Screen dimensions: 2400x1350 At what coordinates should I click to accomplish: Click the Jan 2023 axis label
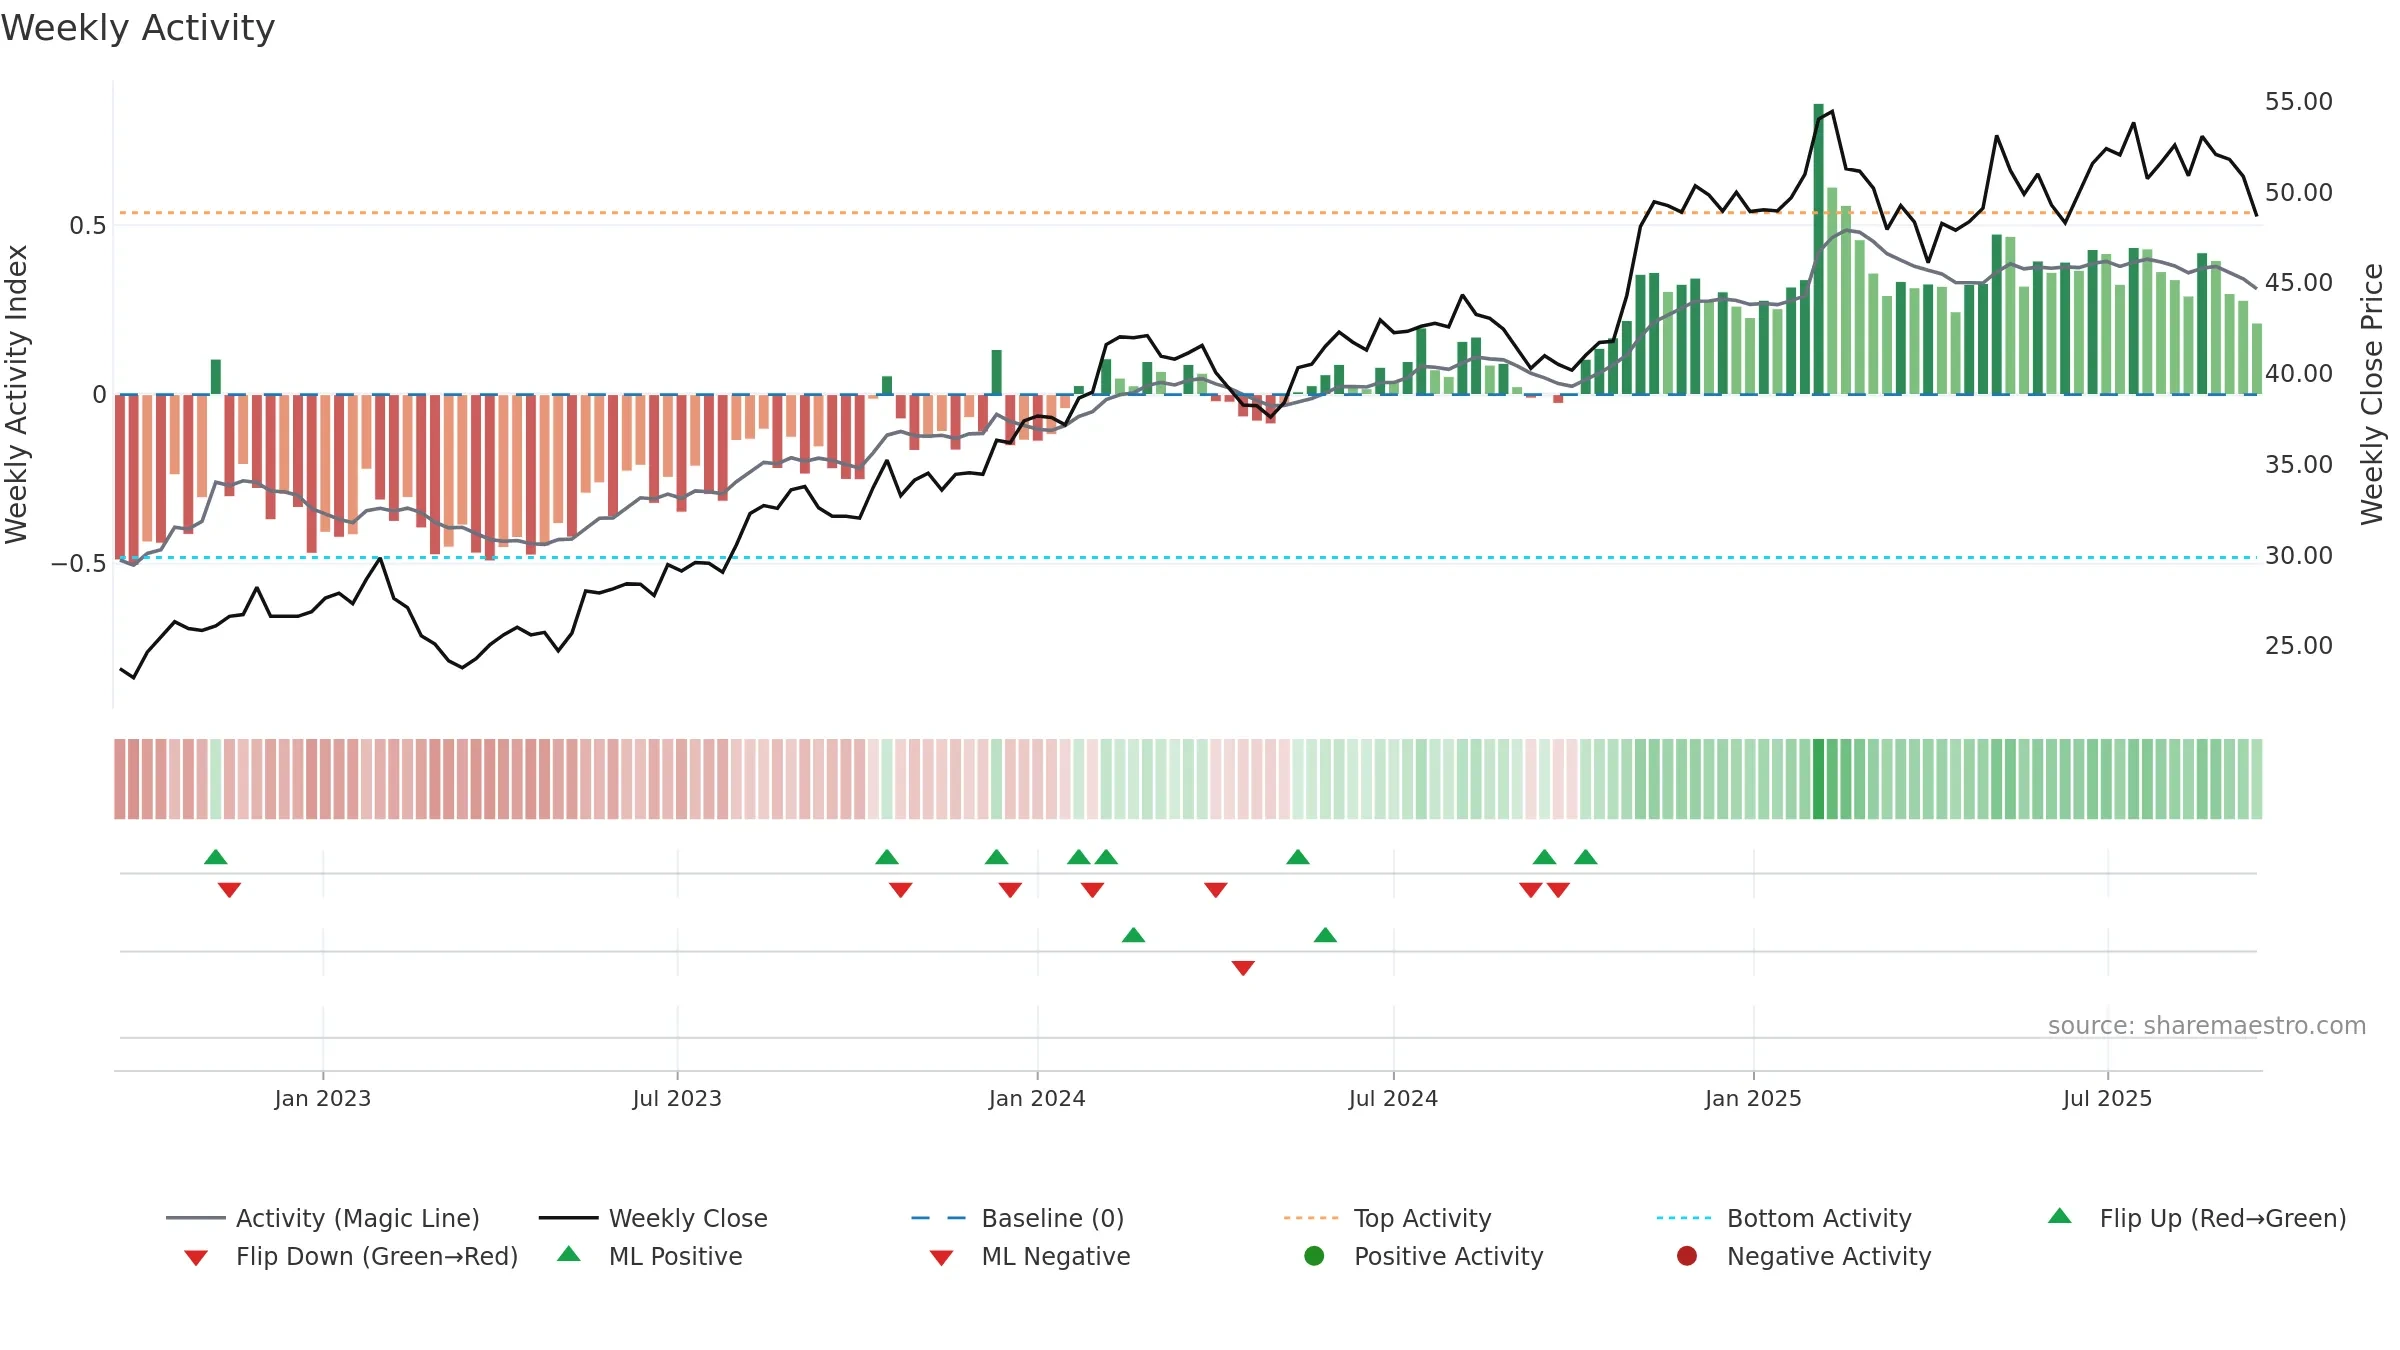coord(323,1099)
